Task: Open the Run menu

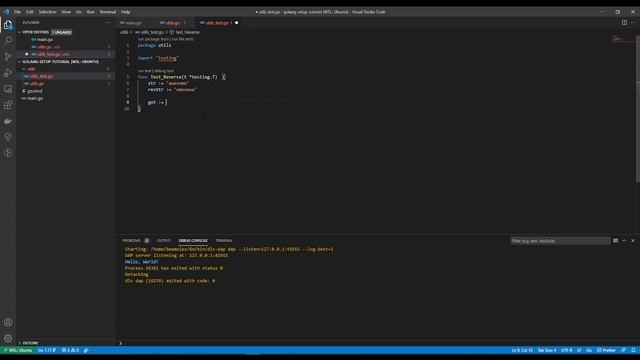Action: point(91,12)
